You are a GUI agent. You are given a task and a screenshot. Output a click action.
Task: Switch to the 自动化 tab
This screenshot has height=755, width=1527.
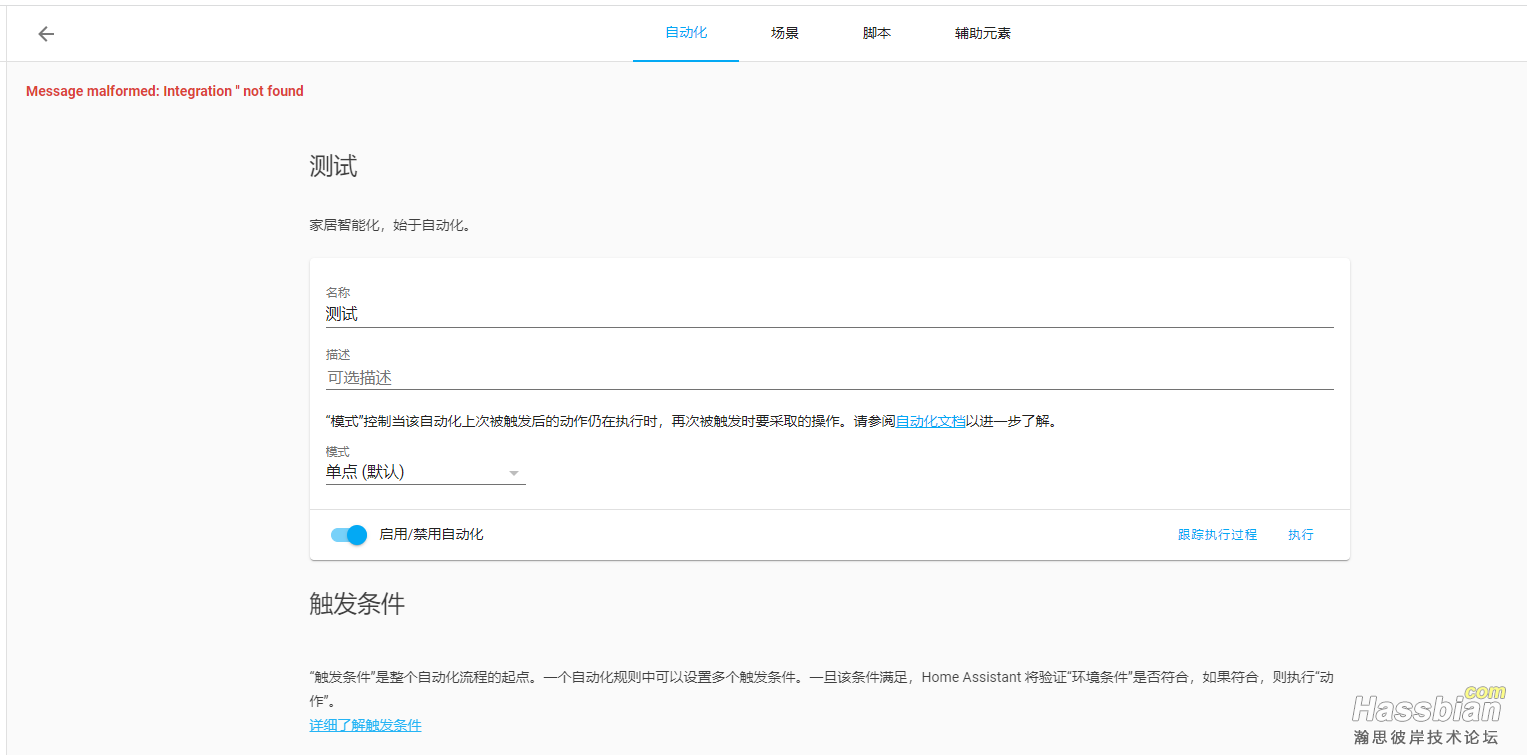686,33
